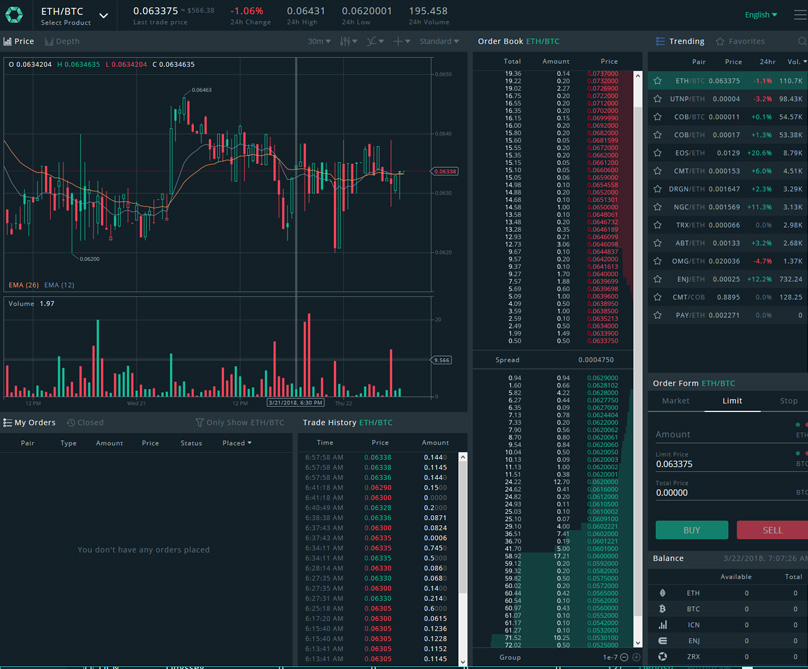808x669 pixels.
Task: Click the Amount input field
Action: (731, 434)
